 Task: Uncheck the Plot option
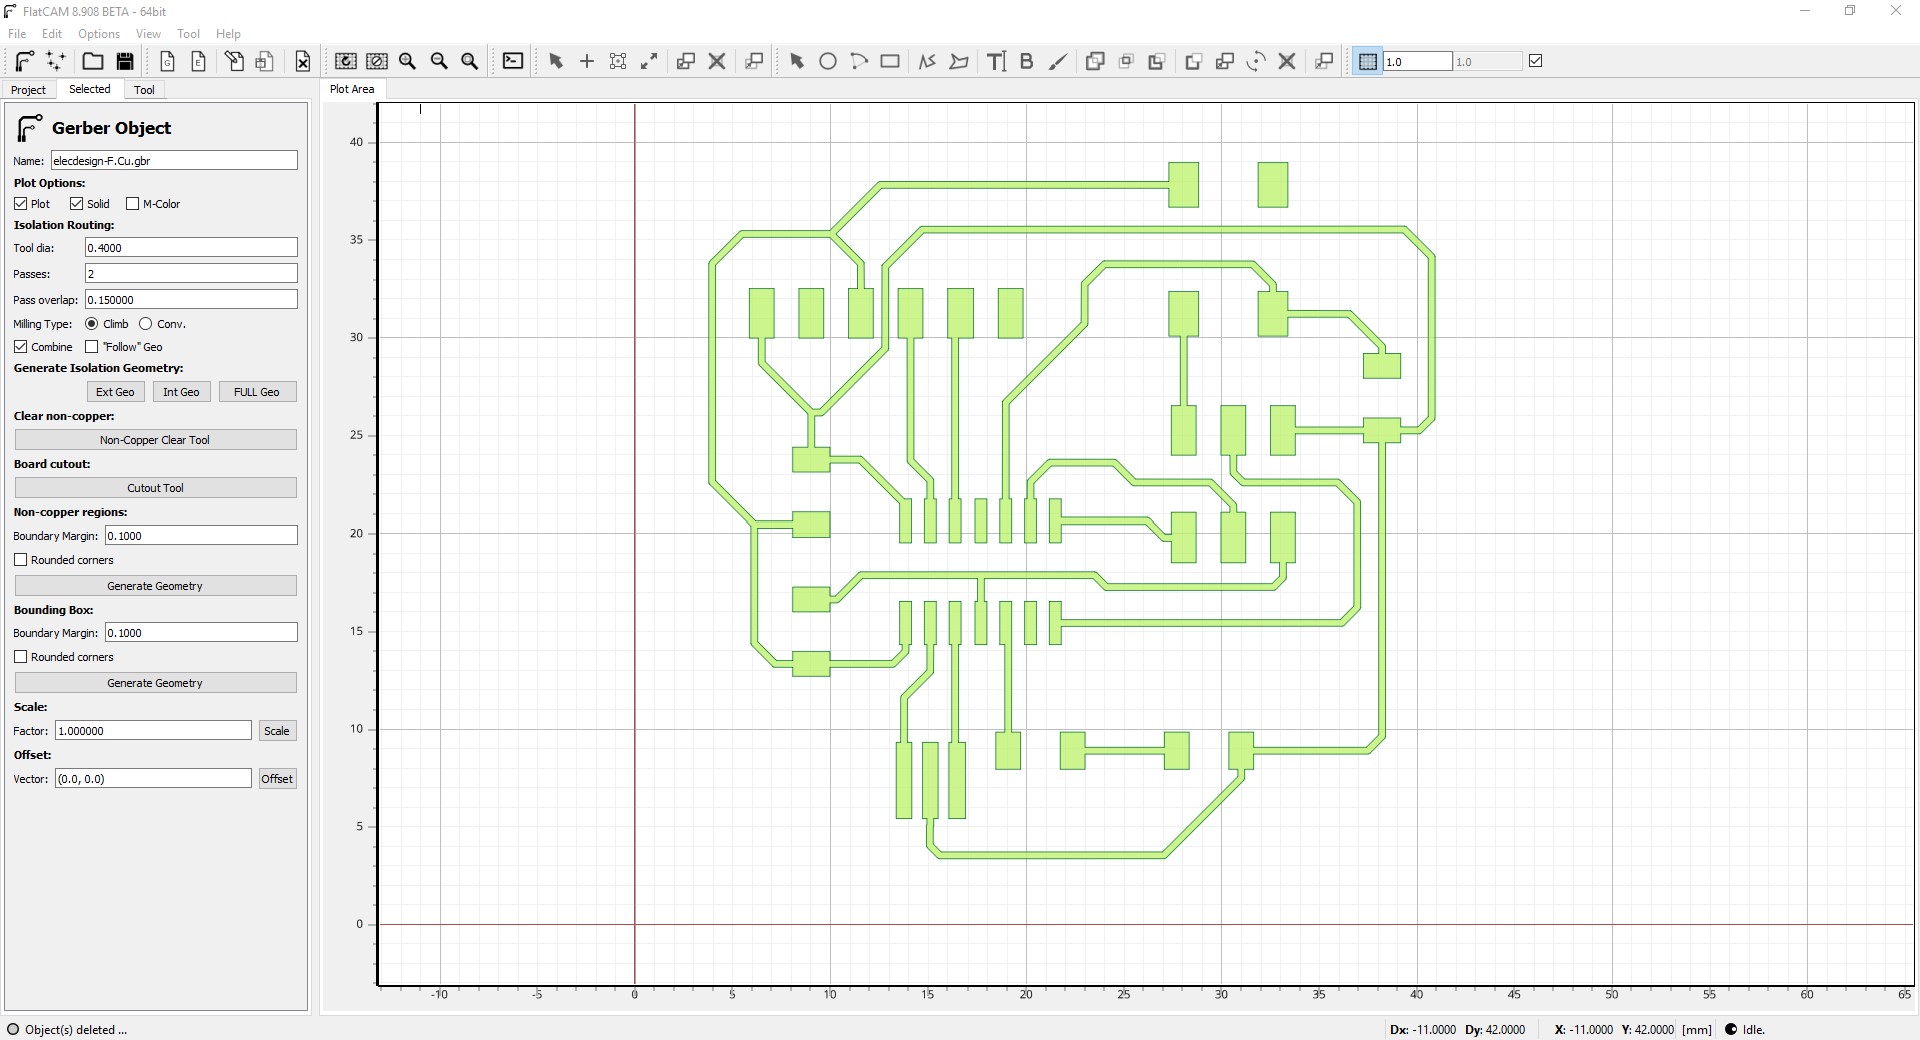click(x=20, y=204)
